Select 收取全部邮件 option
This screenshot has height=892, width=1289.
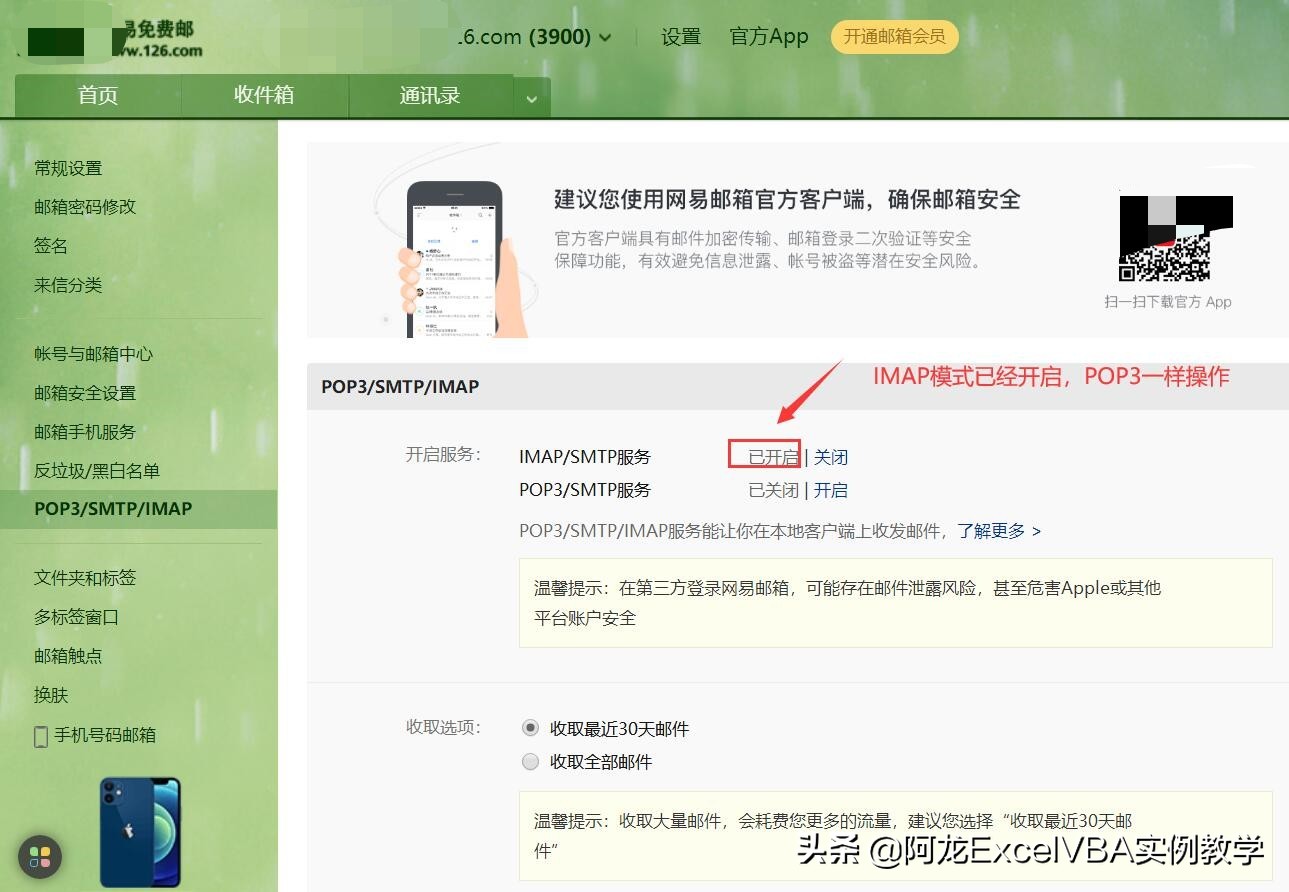(x=531, y=761)
